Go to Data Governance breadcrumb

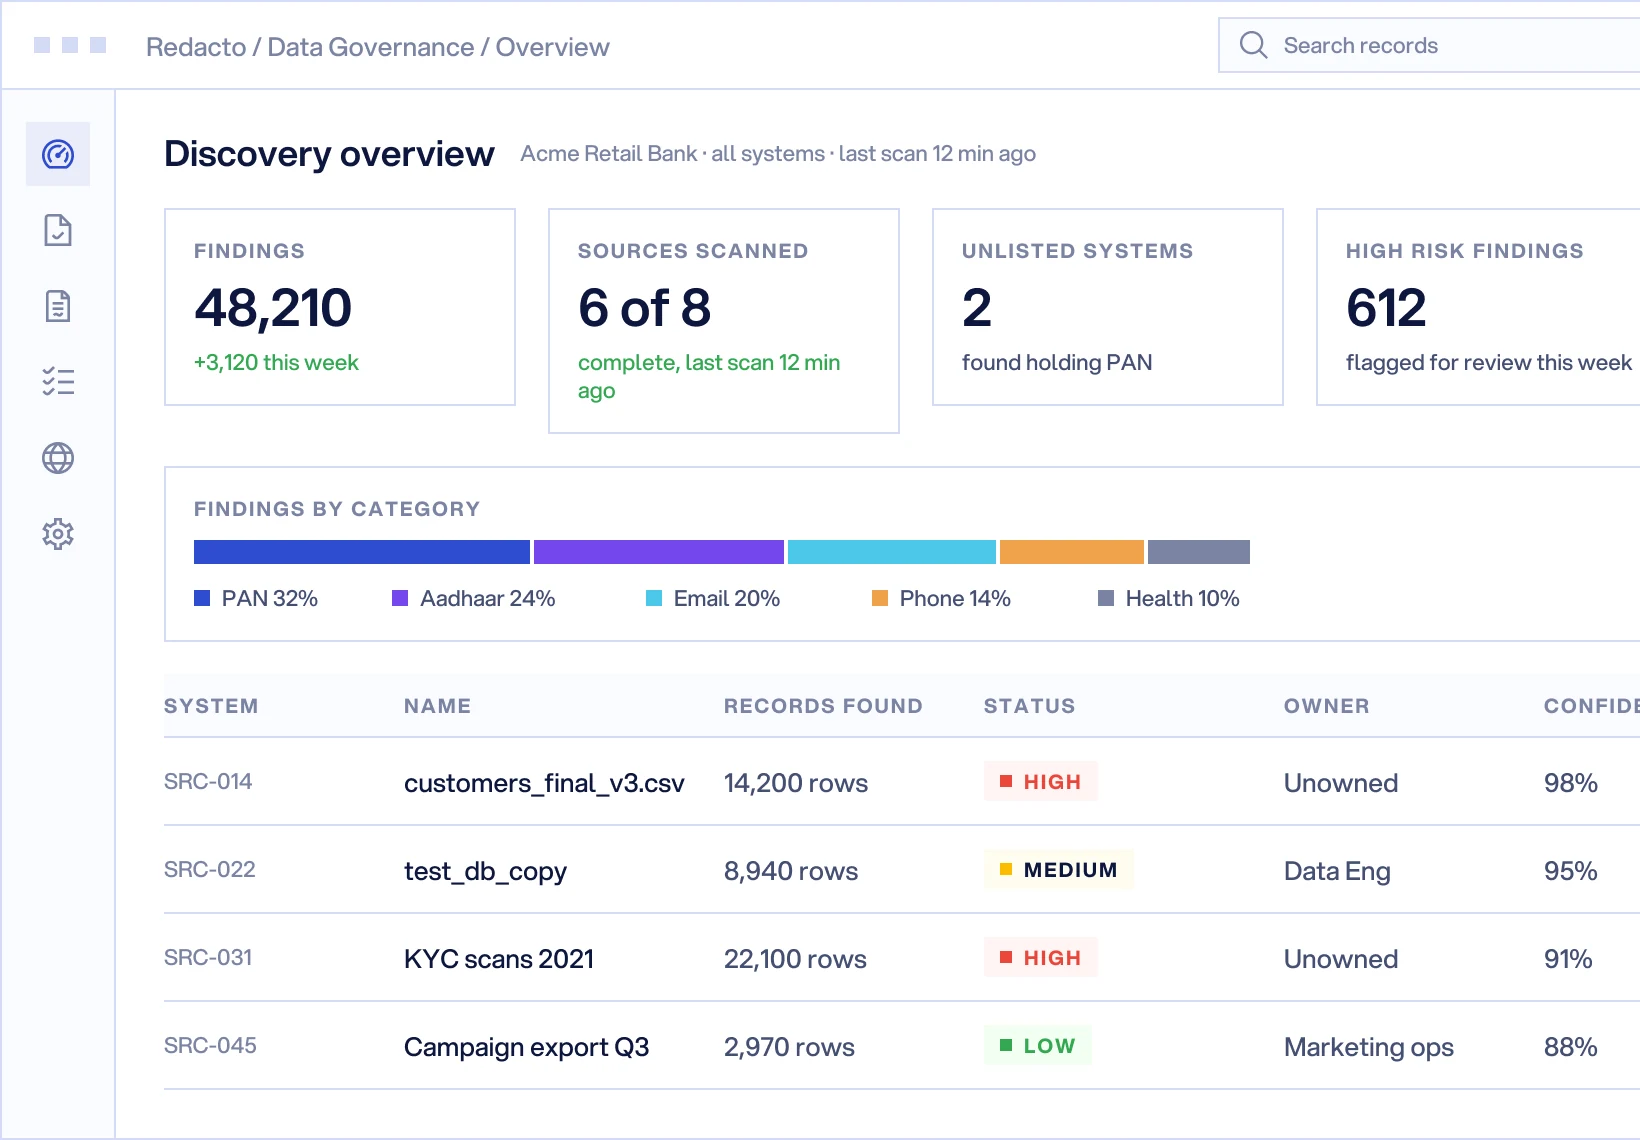[371, 47]
